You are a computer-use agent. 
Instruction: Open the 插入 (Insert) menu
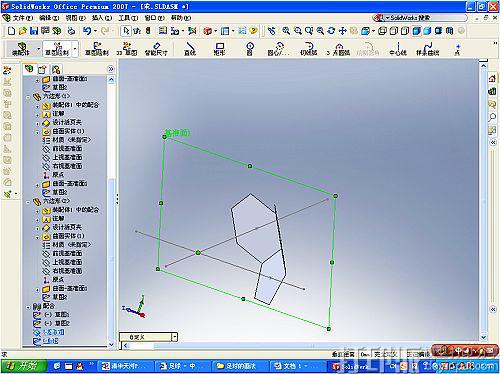click(x=102, y=18)
